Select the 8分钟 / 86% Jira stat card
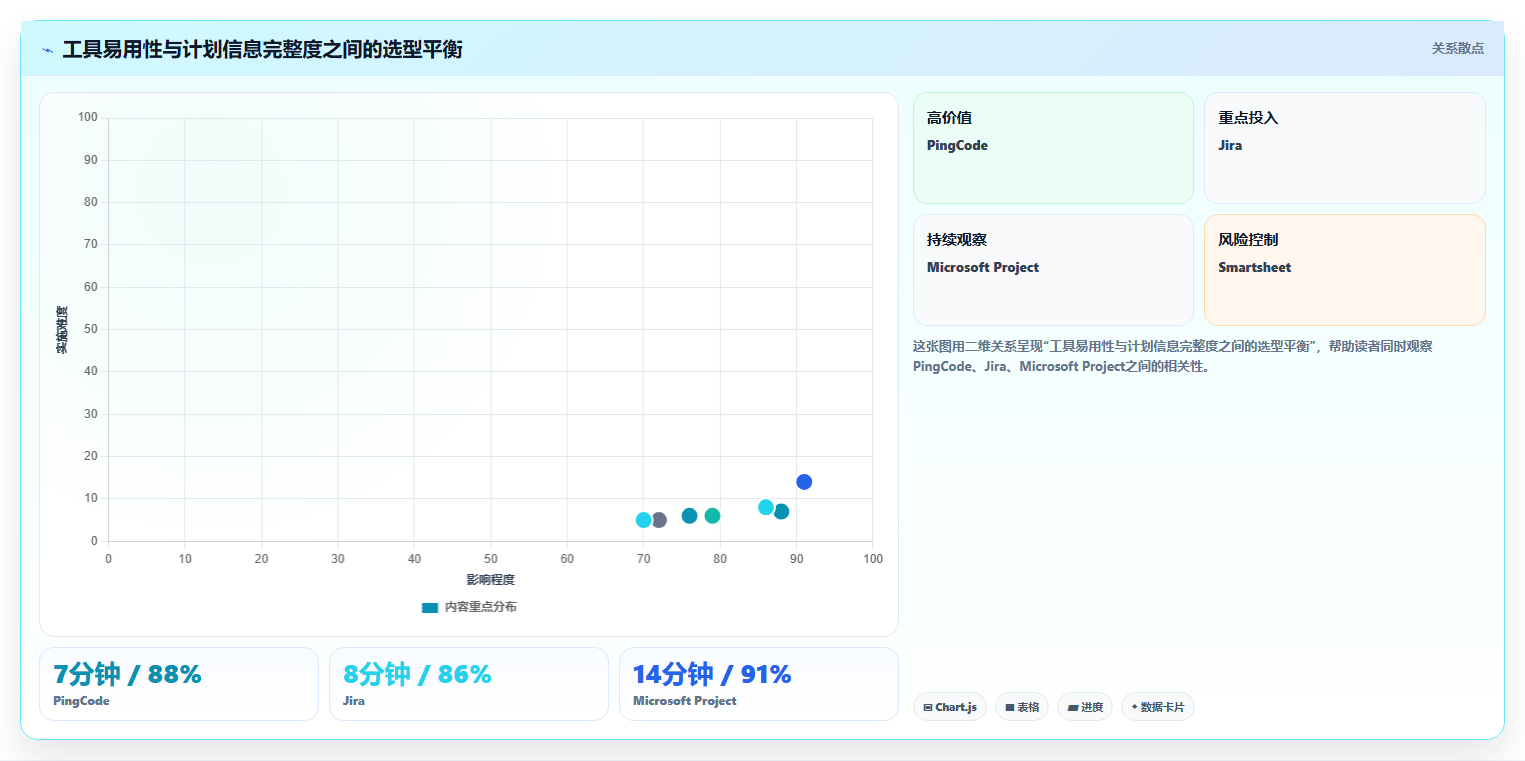Image resolution: width=1525 pixels, height=761 pixels. pyautogui.click(x=469, y=684)
